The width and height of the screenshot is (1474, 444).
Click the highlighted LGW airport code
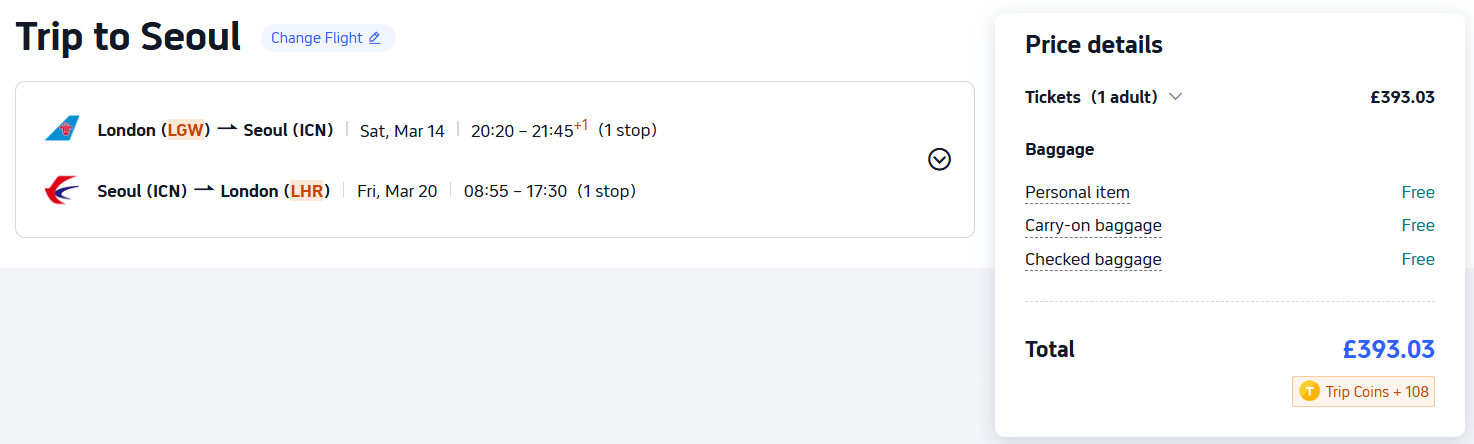pos(185,130)
